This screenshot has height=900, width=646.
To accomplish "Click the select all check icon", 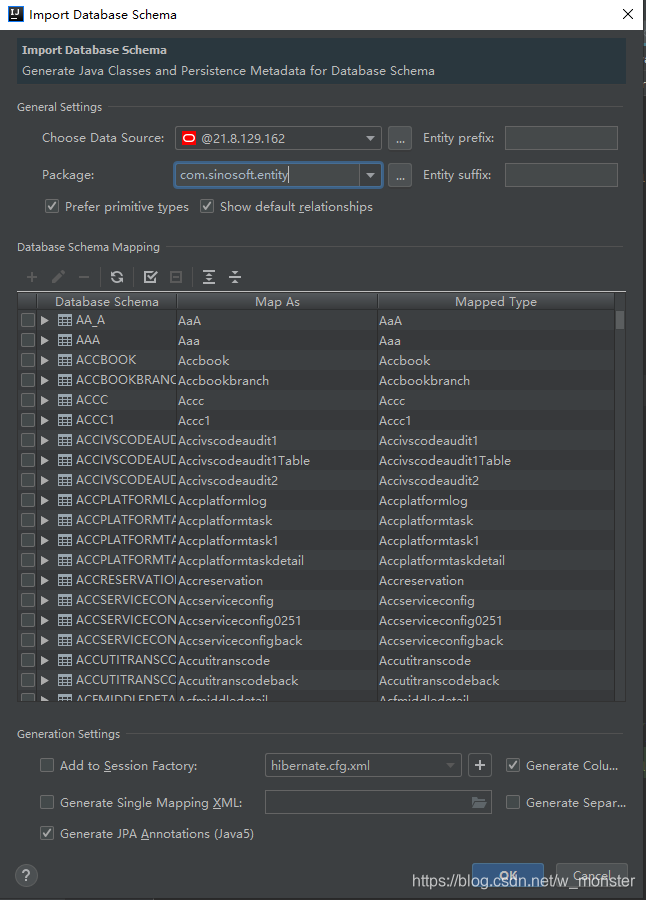I will click(150, 277).
